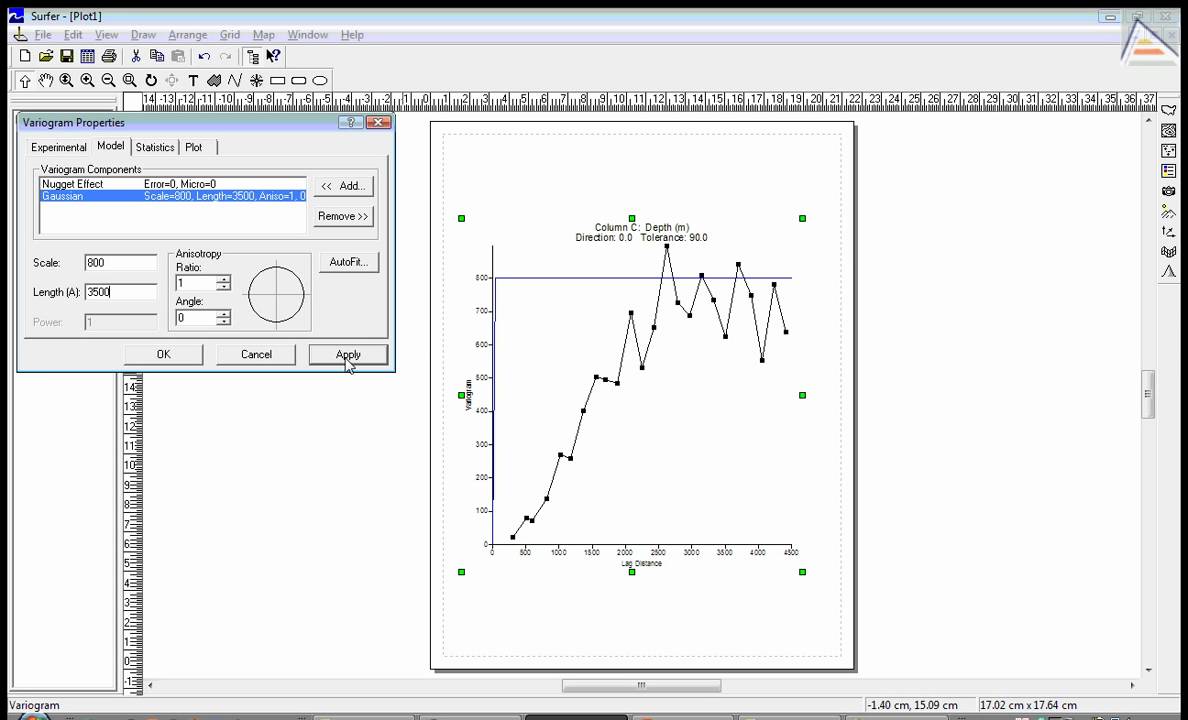Create a base map from right toolbar
1188x720 pixels.
pos(1168,111)
